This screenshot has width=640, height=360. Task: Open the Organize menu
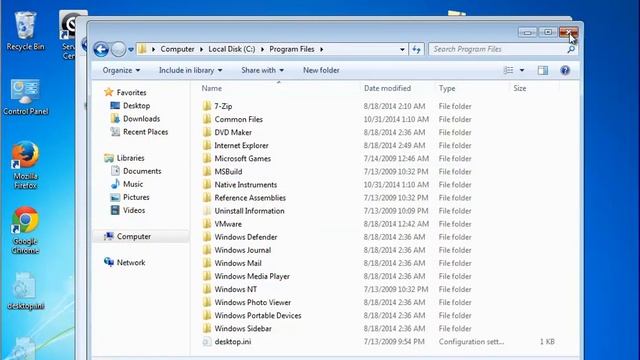point(121,70)
